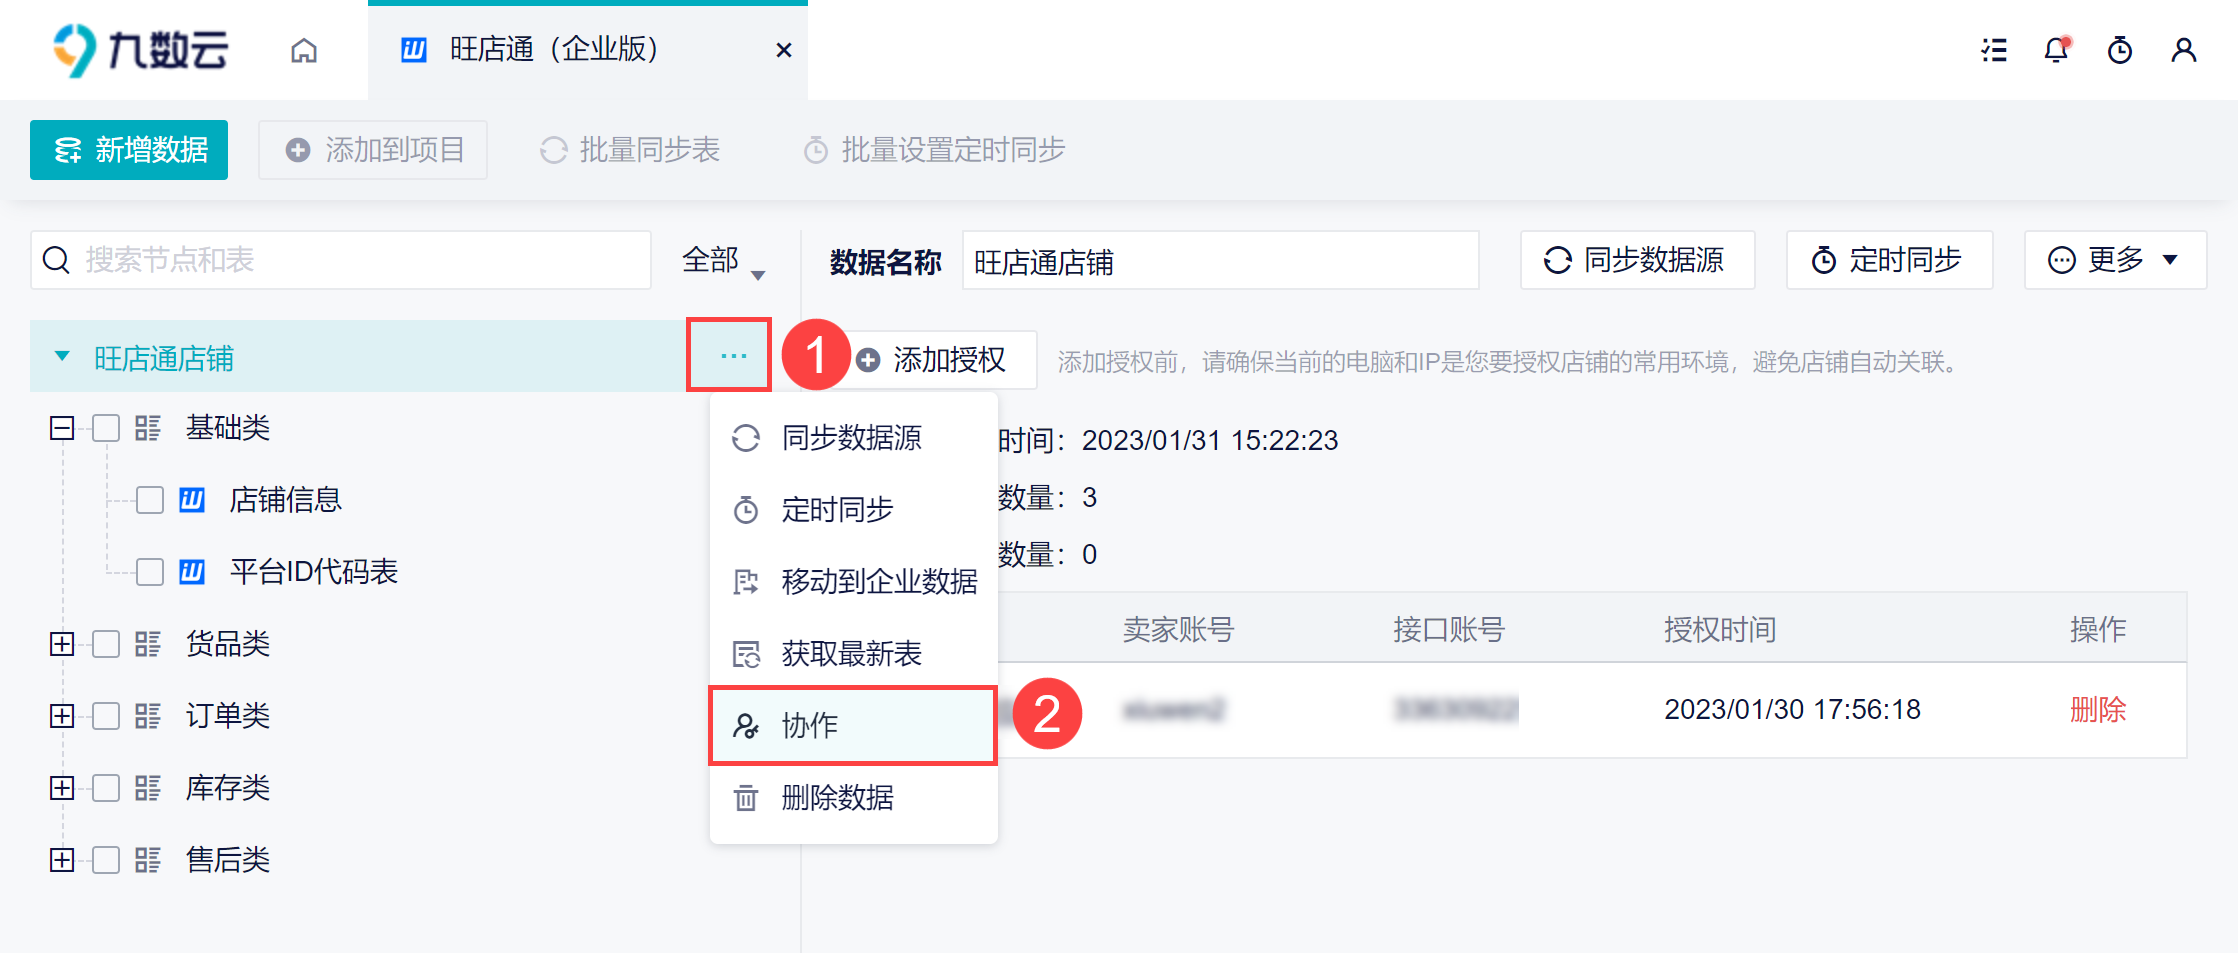
Task: Open the notification bell
Action: pos(2056,50)
